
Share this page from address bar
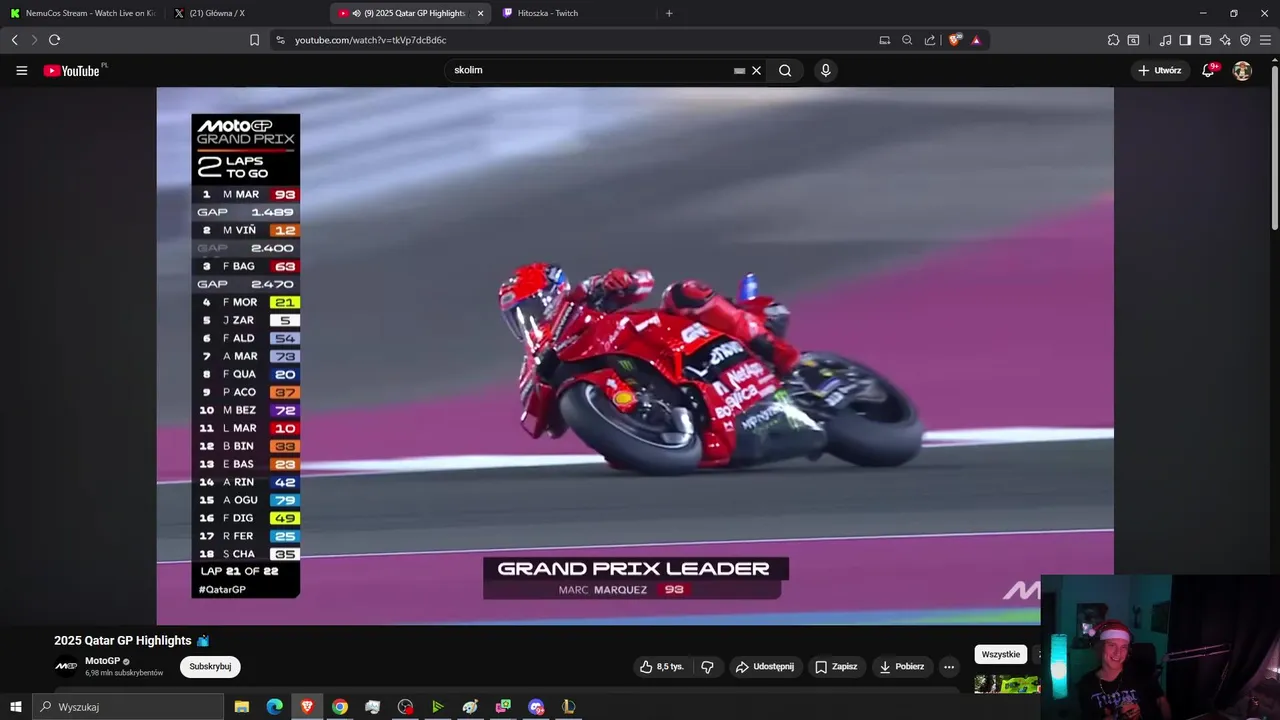(x=930, y=40)
